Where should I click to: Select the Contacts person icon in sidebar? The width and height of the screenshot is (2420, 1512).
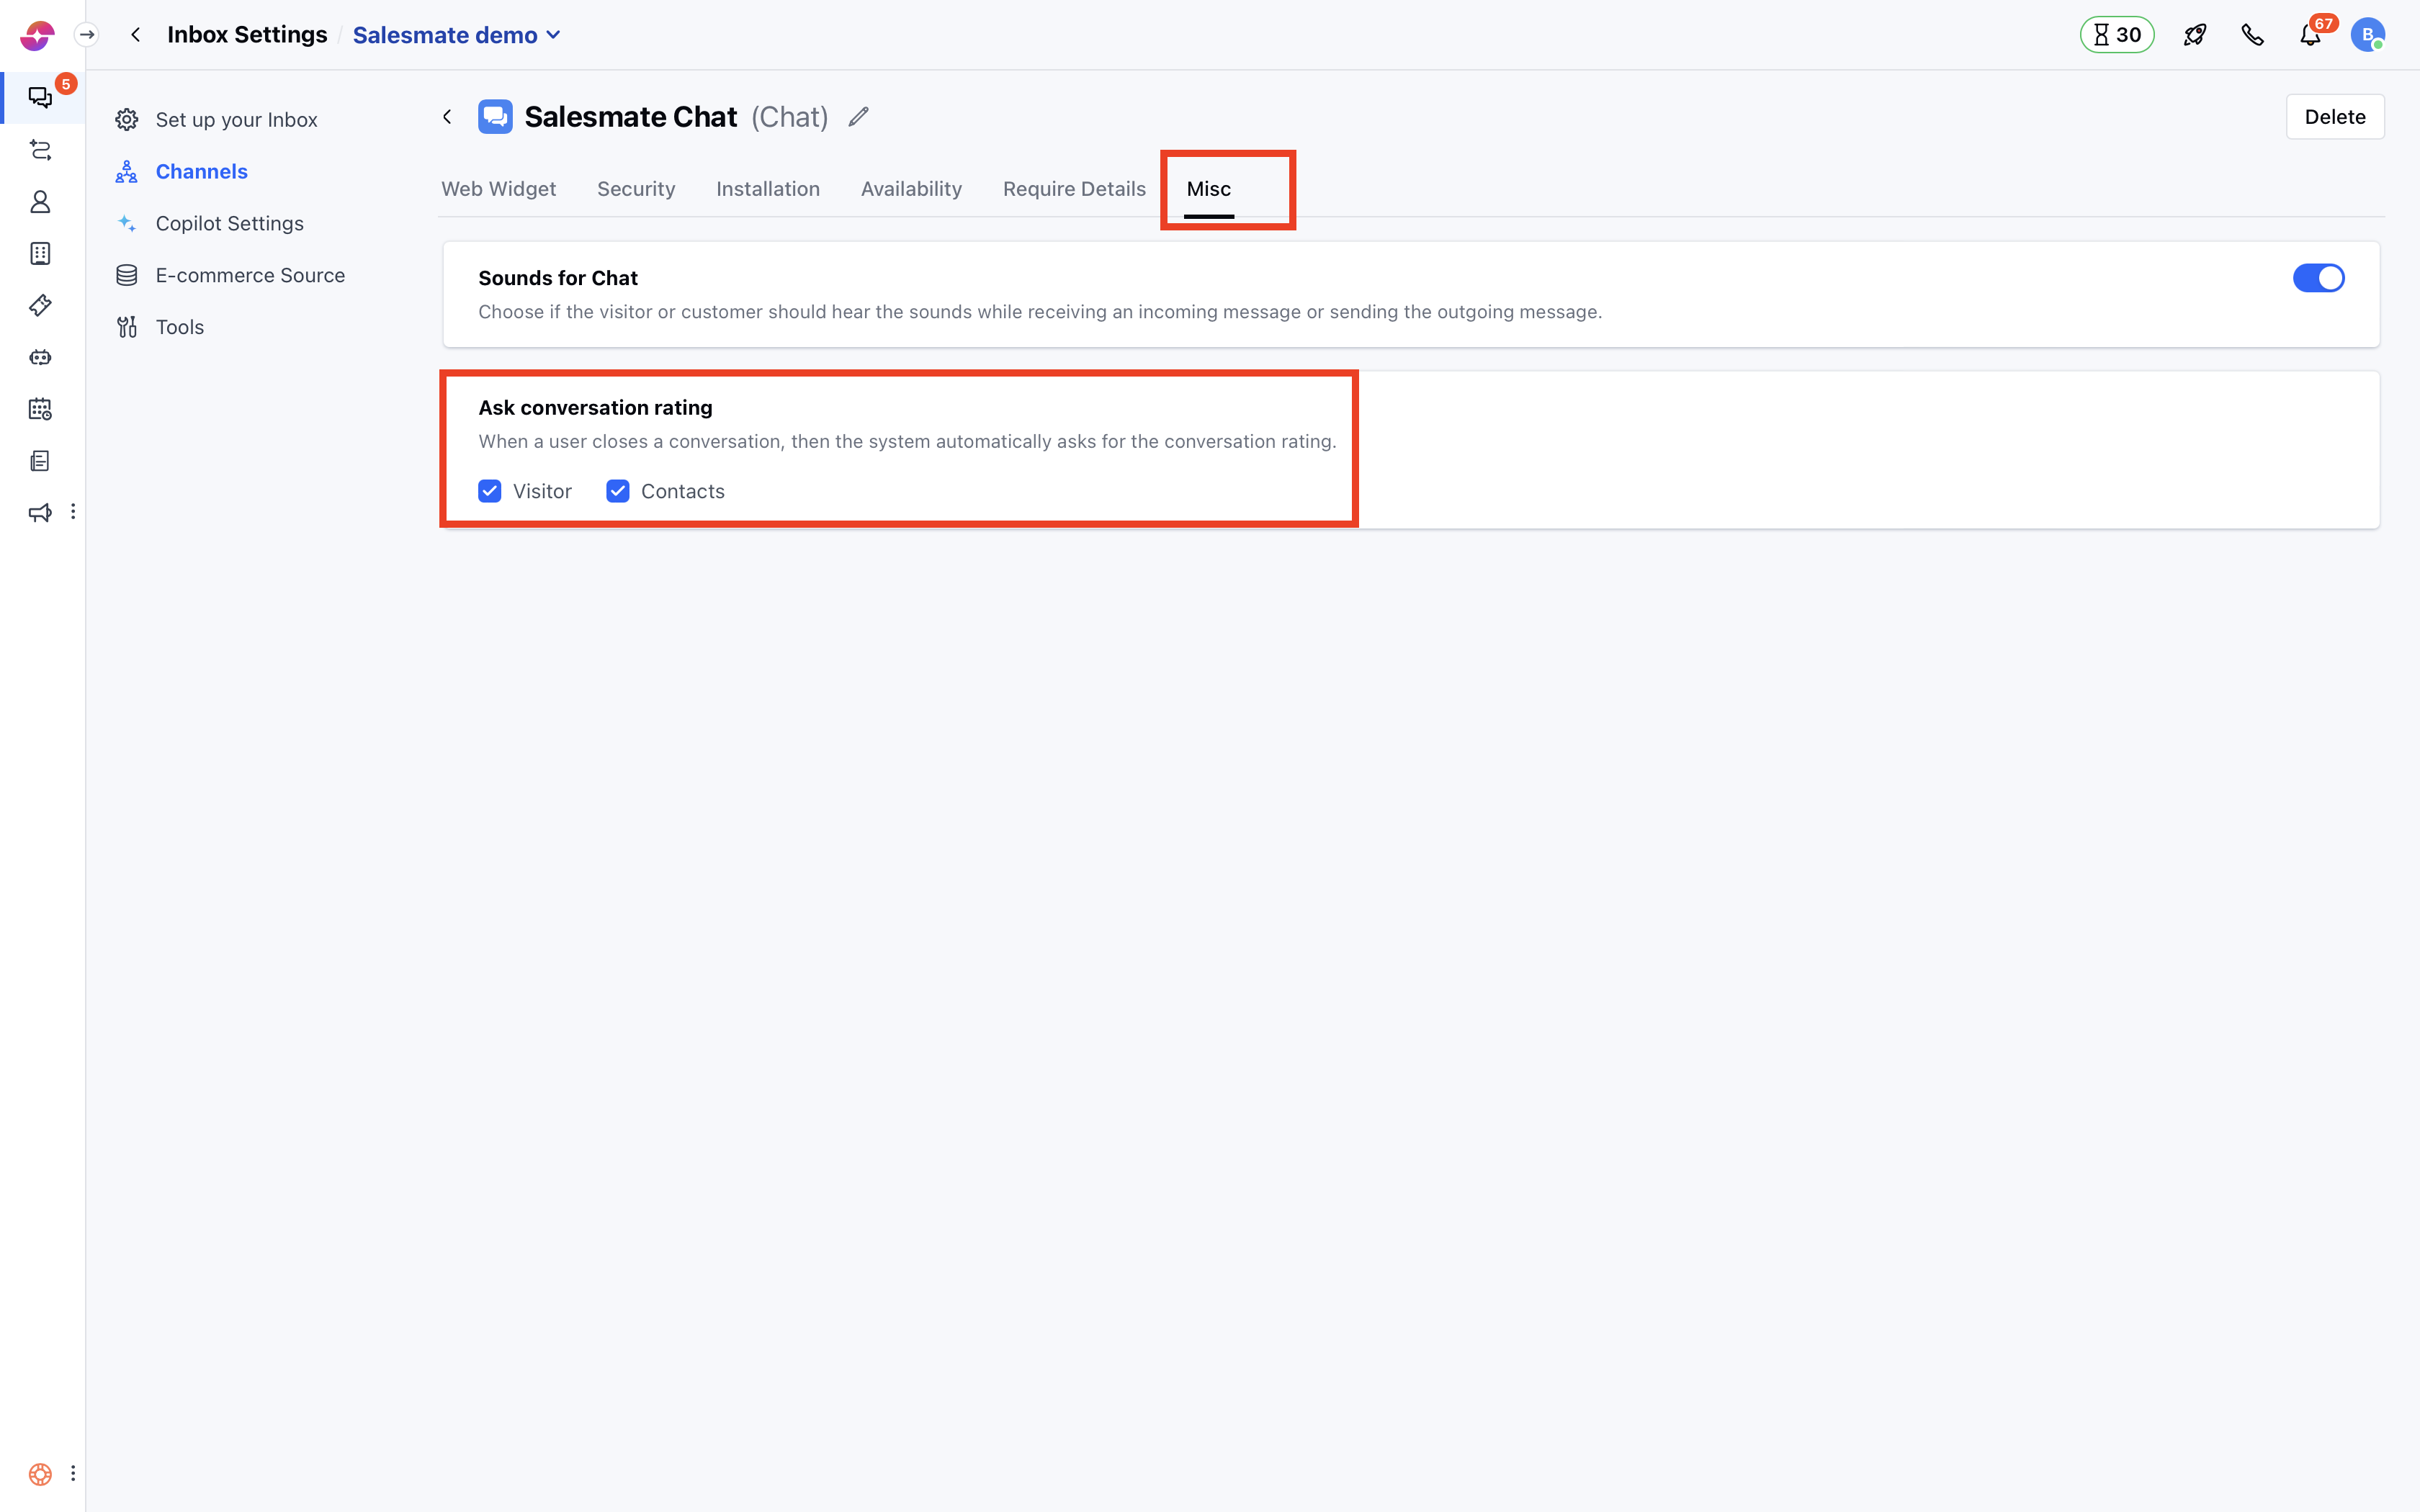pos(40,201)
